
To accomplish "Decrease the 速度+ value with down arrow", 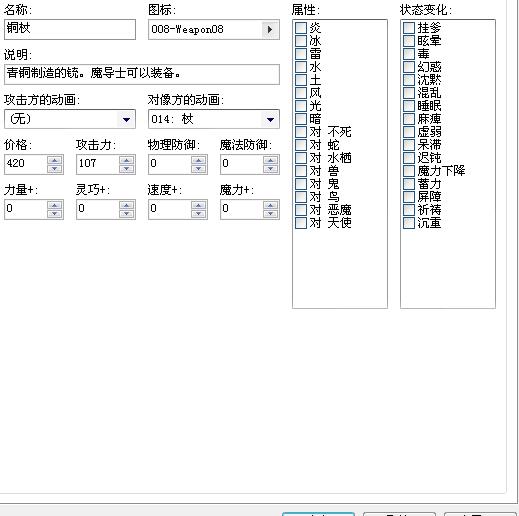I will pos(199,214).
